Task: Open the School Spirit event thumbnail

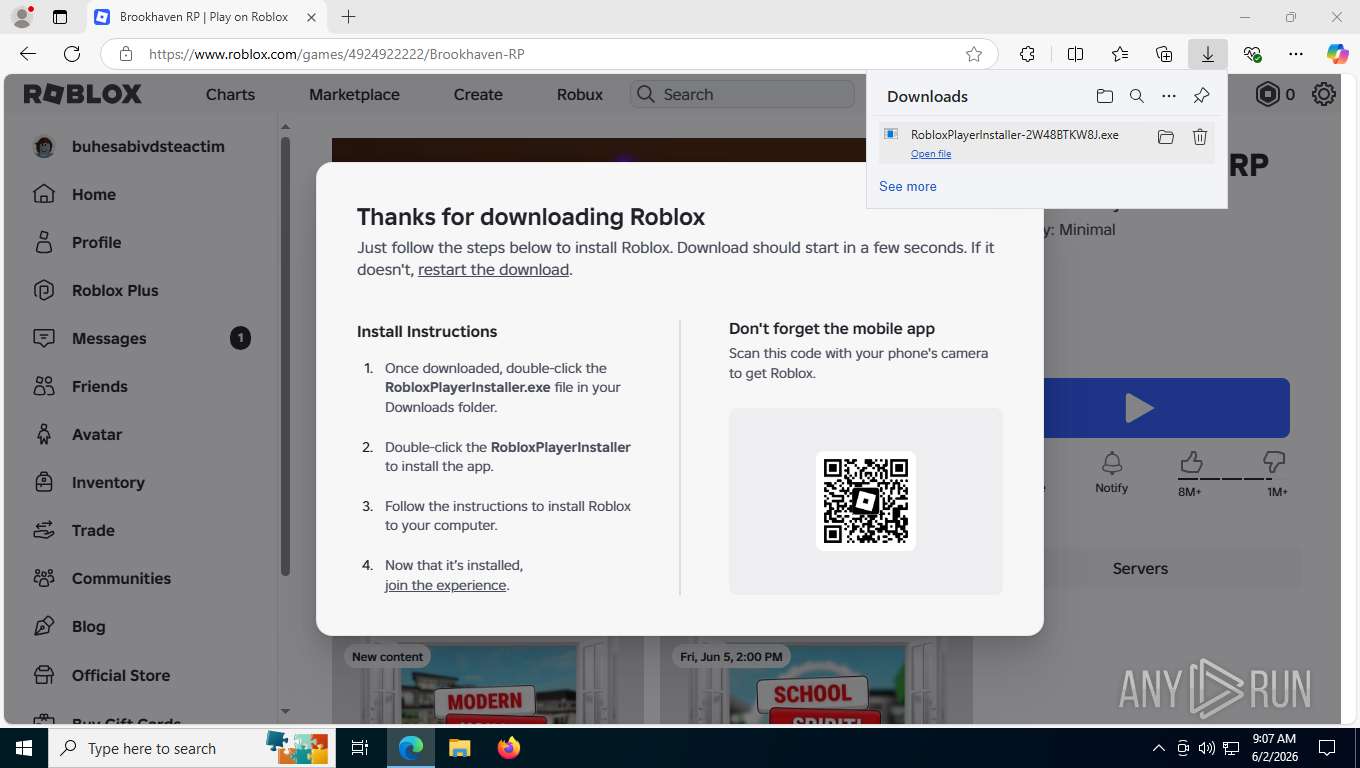Action: (x=814, y=682)
